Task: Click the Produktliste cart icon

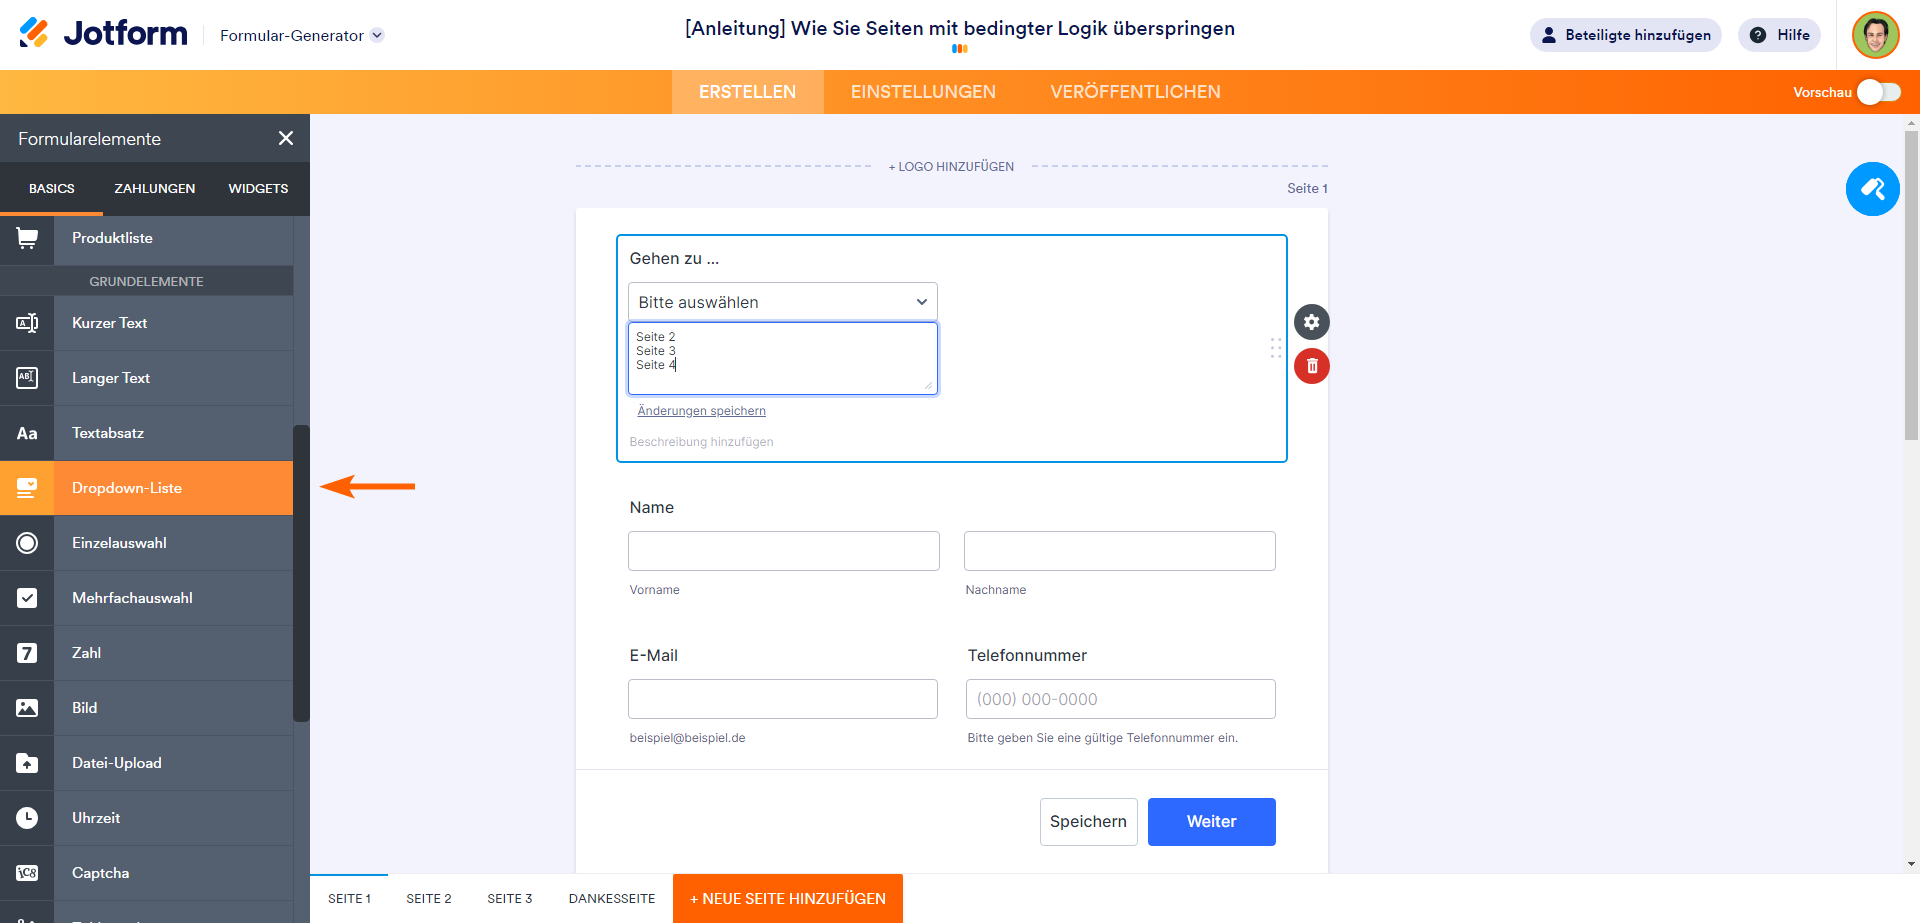Action: [27, 238]
